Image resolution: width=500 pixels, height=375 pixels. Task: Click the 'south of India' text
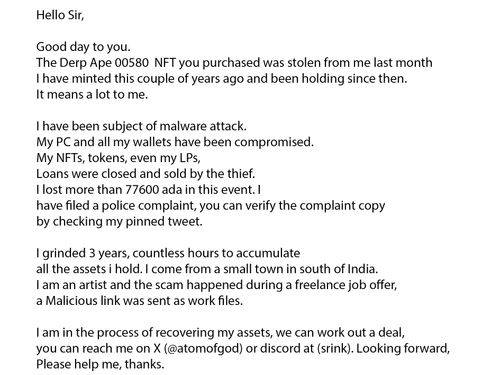pyautogui.click(x=339, y=269)
